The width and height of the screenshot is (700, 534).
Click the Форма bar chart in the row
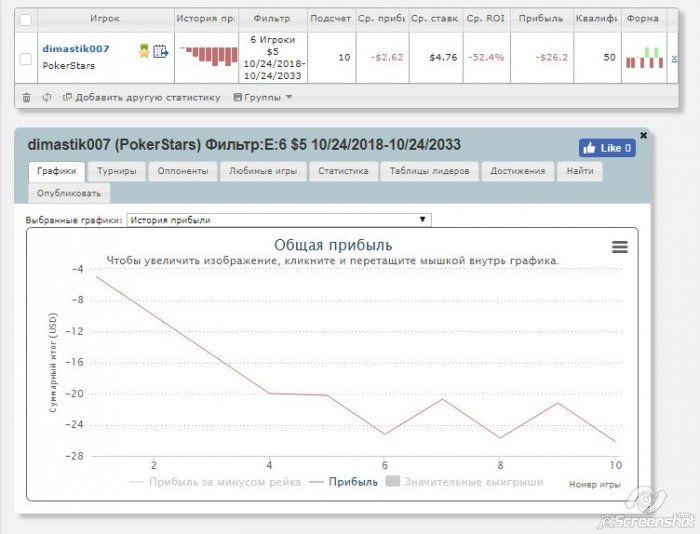coord(644,58)
